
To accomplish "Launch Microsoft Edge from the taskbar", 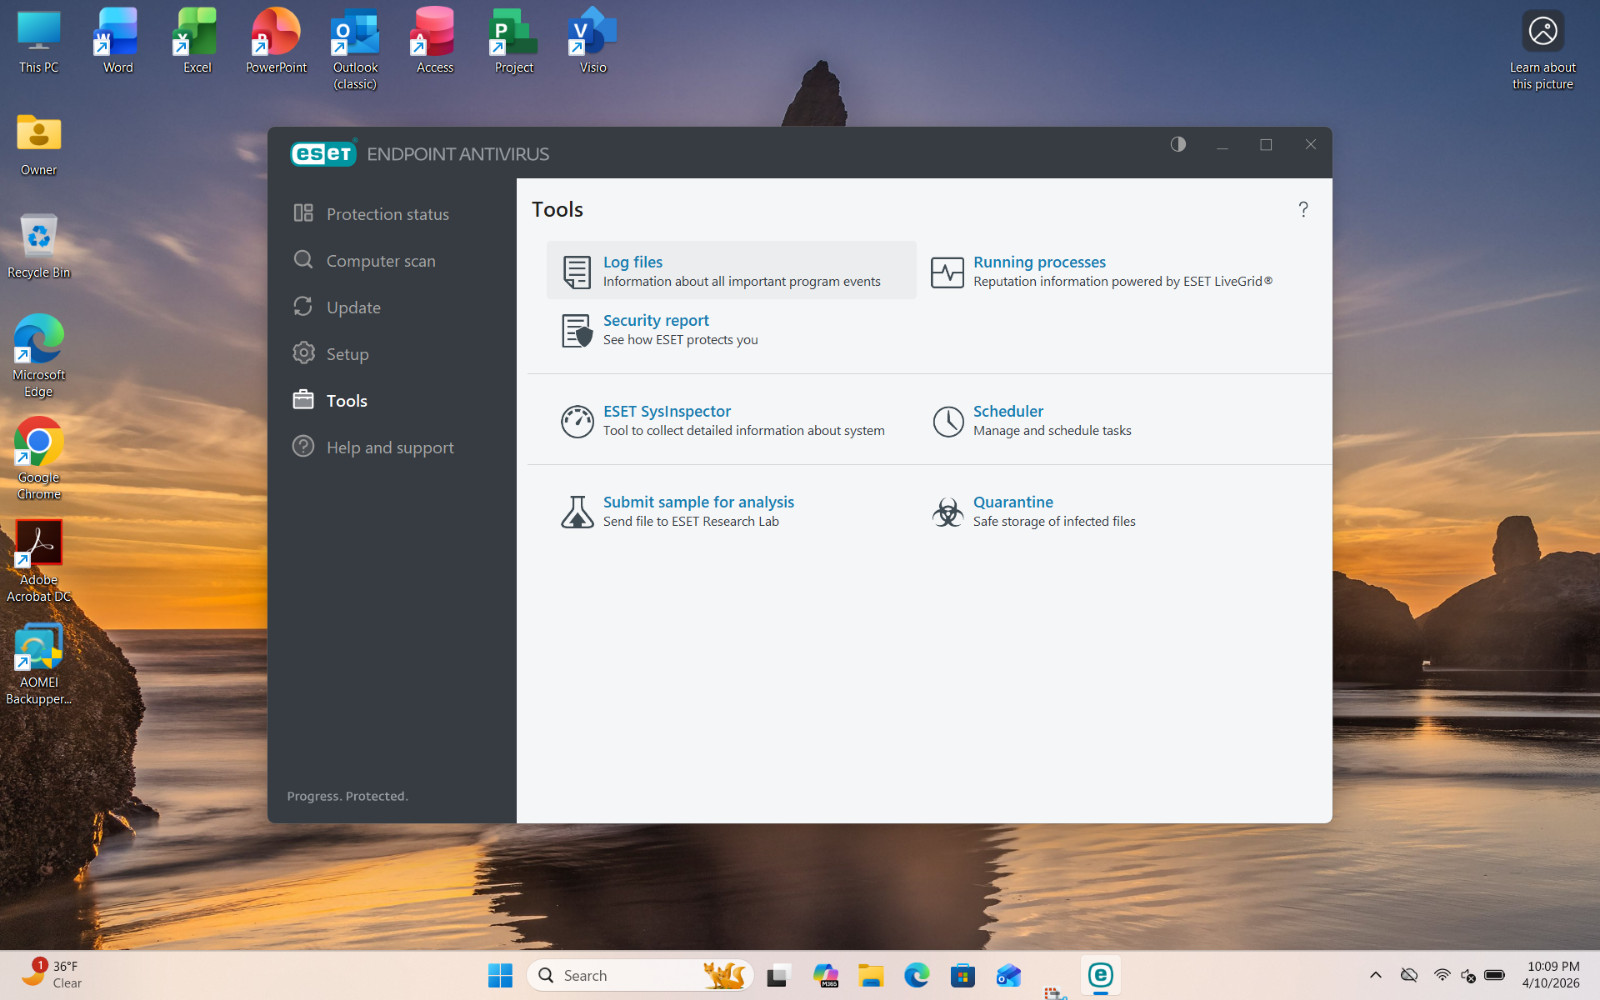I will tap(917, 975).
